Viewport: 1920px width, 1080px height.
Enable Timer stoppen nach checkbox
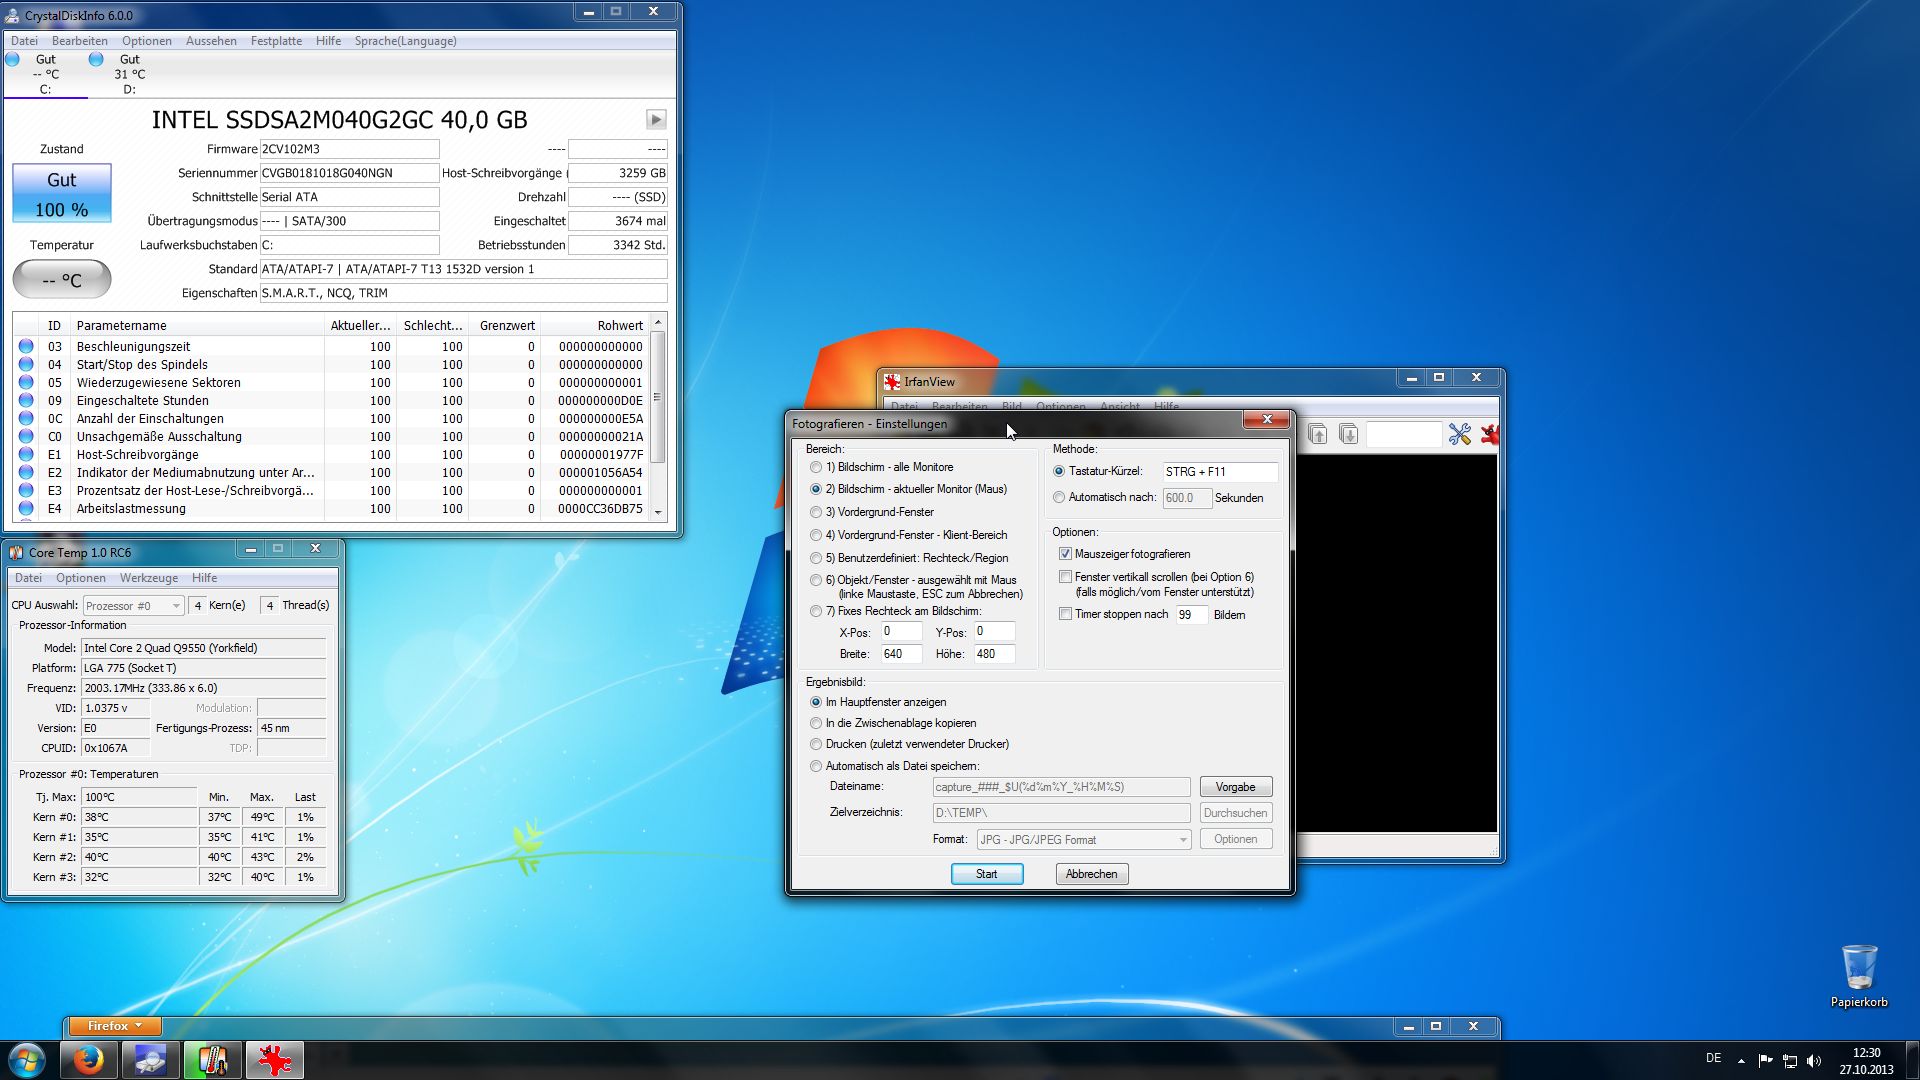1065,614
